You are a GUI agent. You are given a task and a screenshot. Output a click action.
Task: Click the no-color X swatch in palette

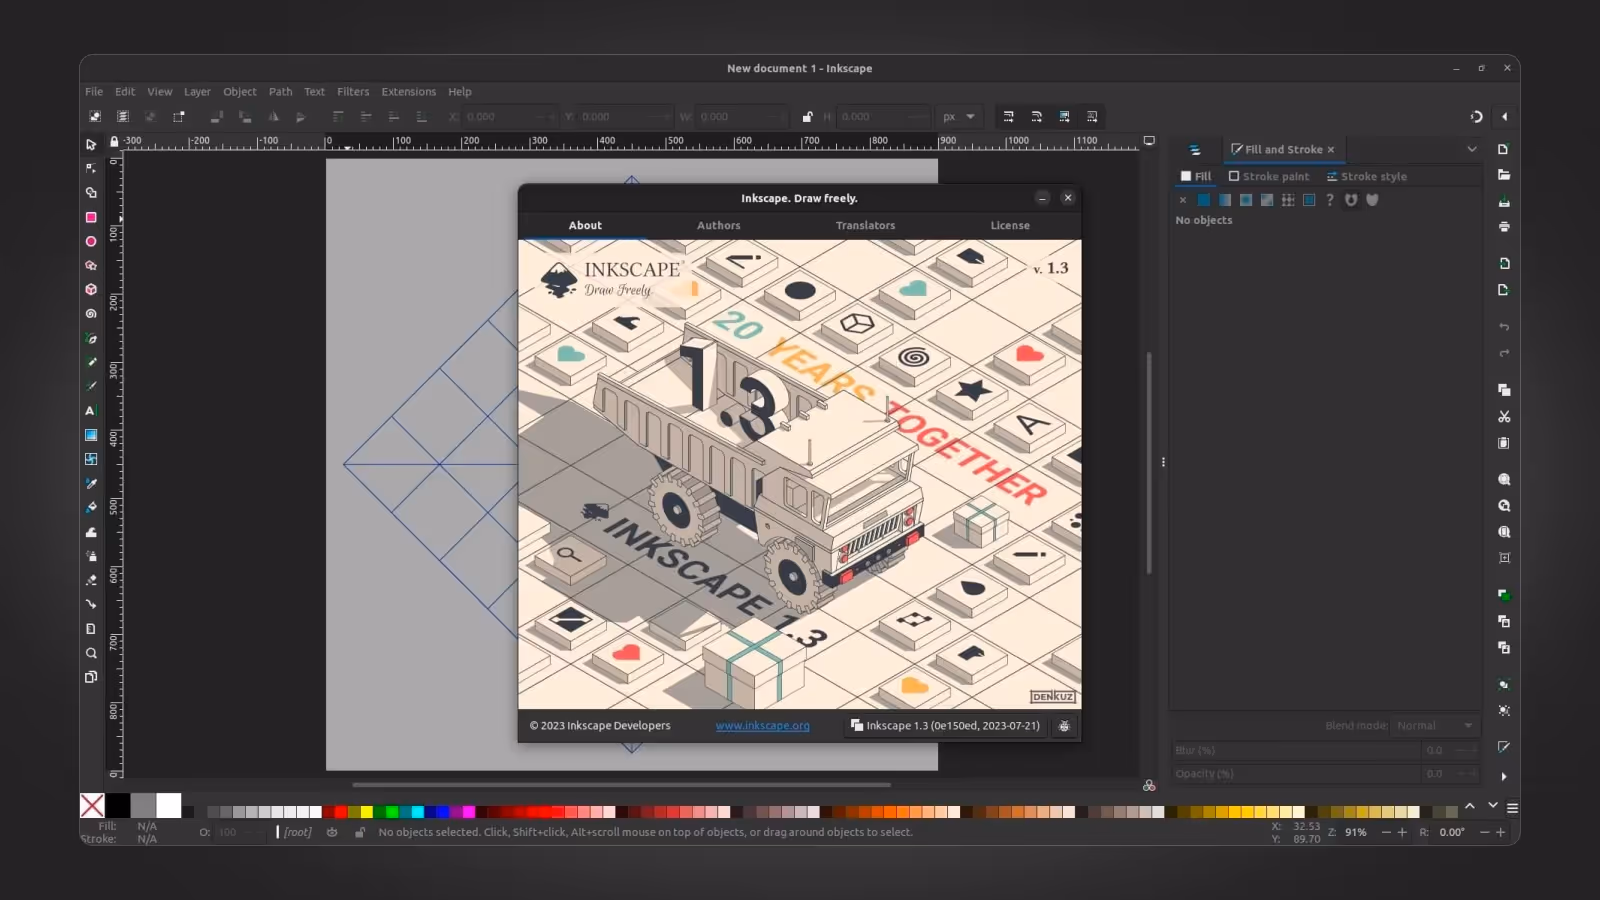(92, 806)
